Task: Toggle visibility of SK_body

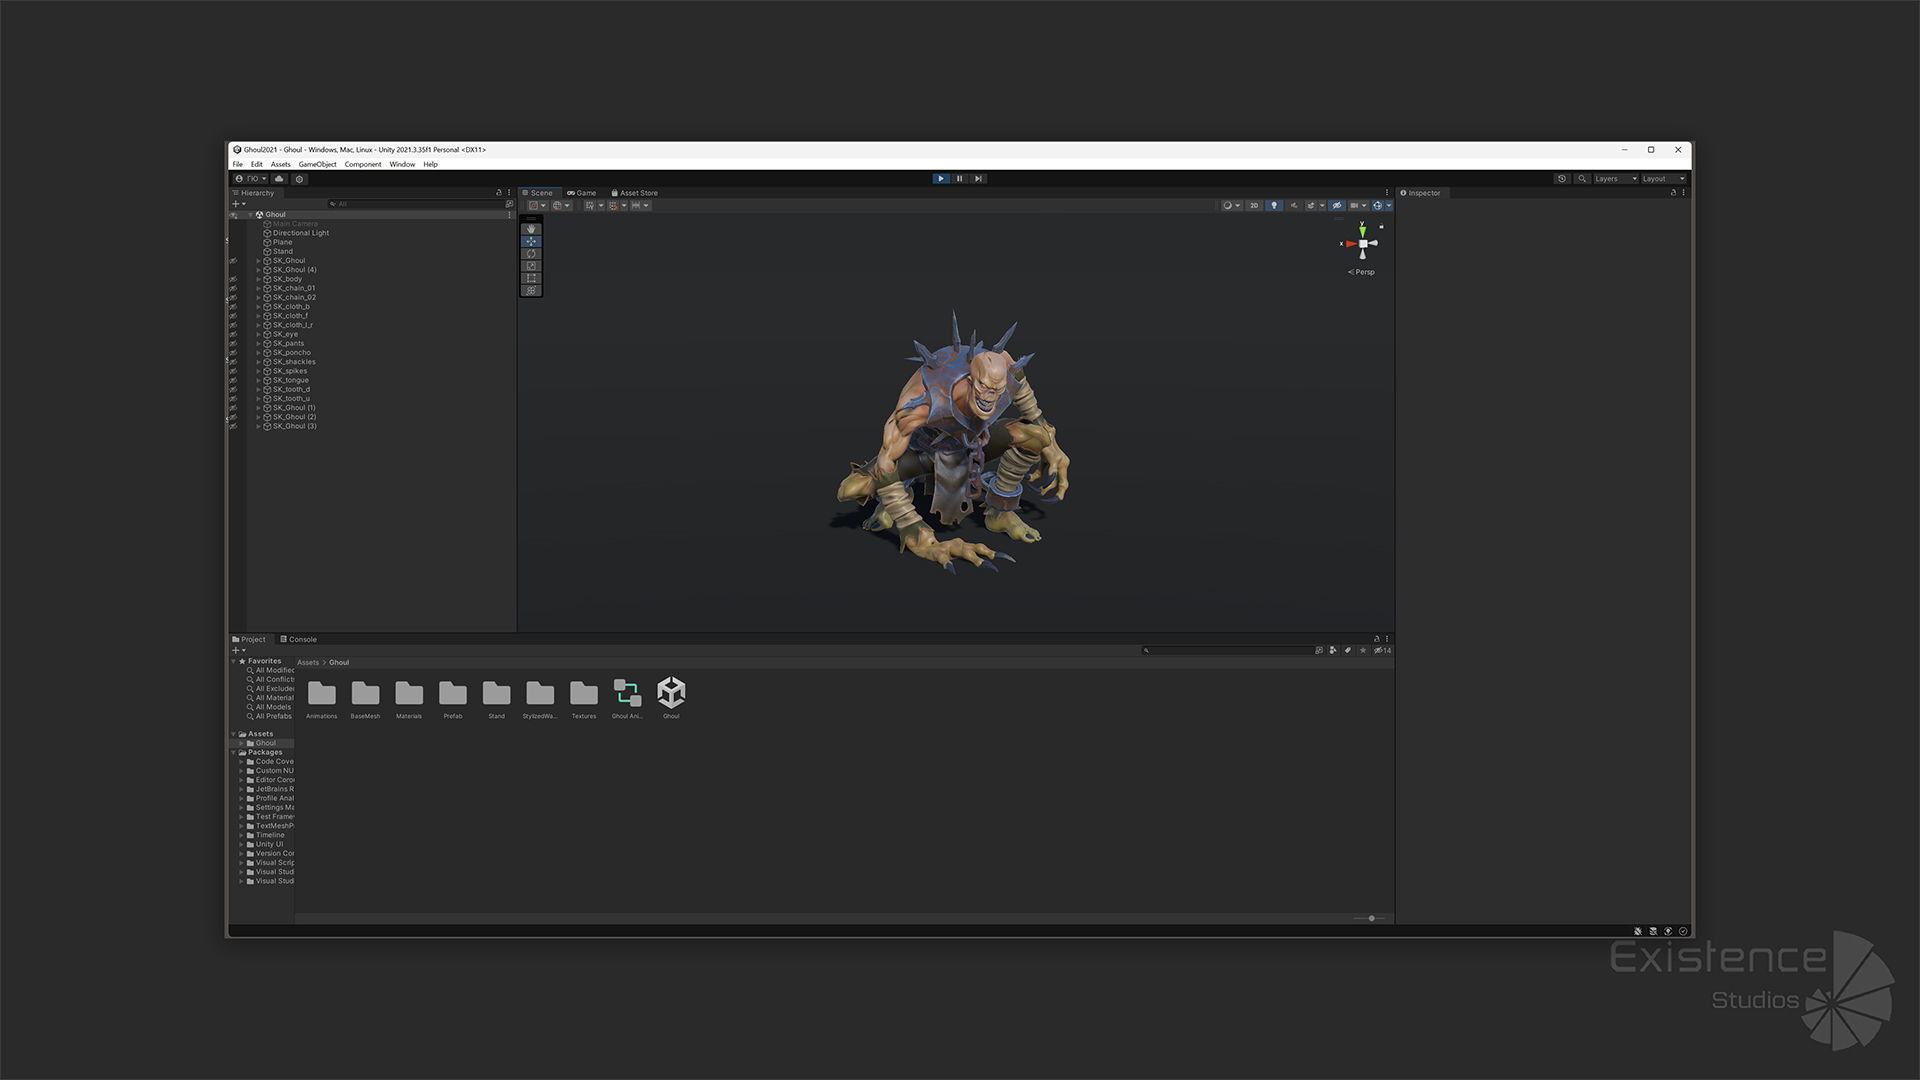Action: pos(233,280)
